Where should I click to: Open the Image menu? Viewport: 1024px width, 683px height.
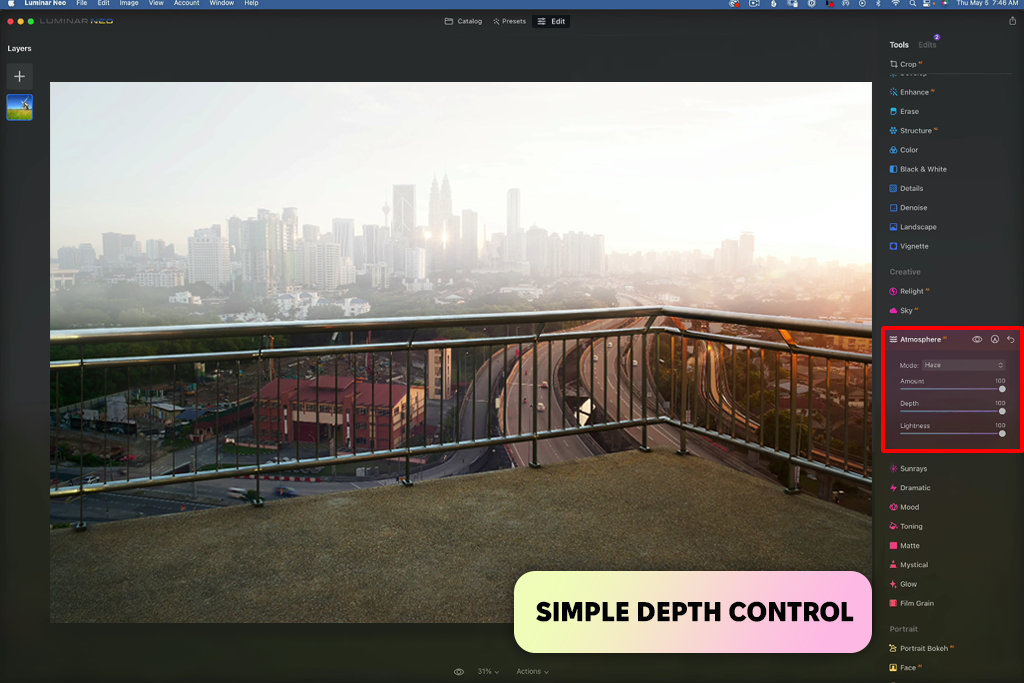[x=129, y=3]
